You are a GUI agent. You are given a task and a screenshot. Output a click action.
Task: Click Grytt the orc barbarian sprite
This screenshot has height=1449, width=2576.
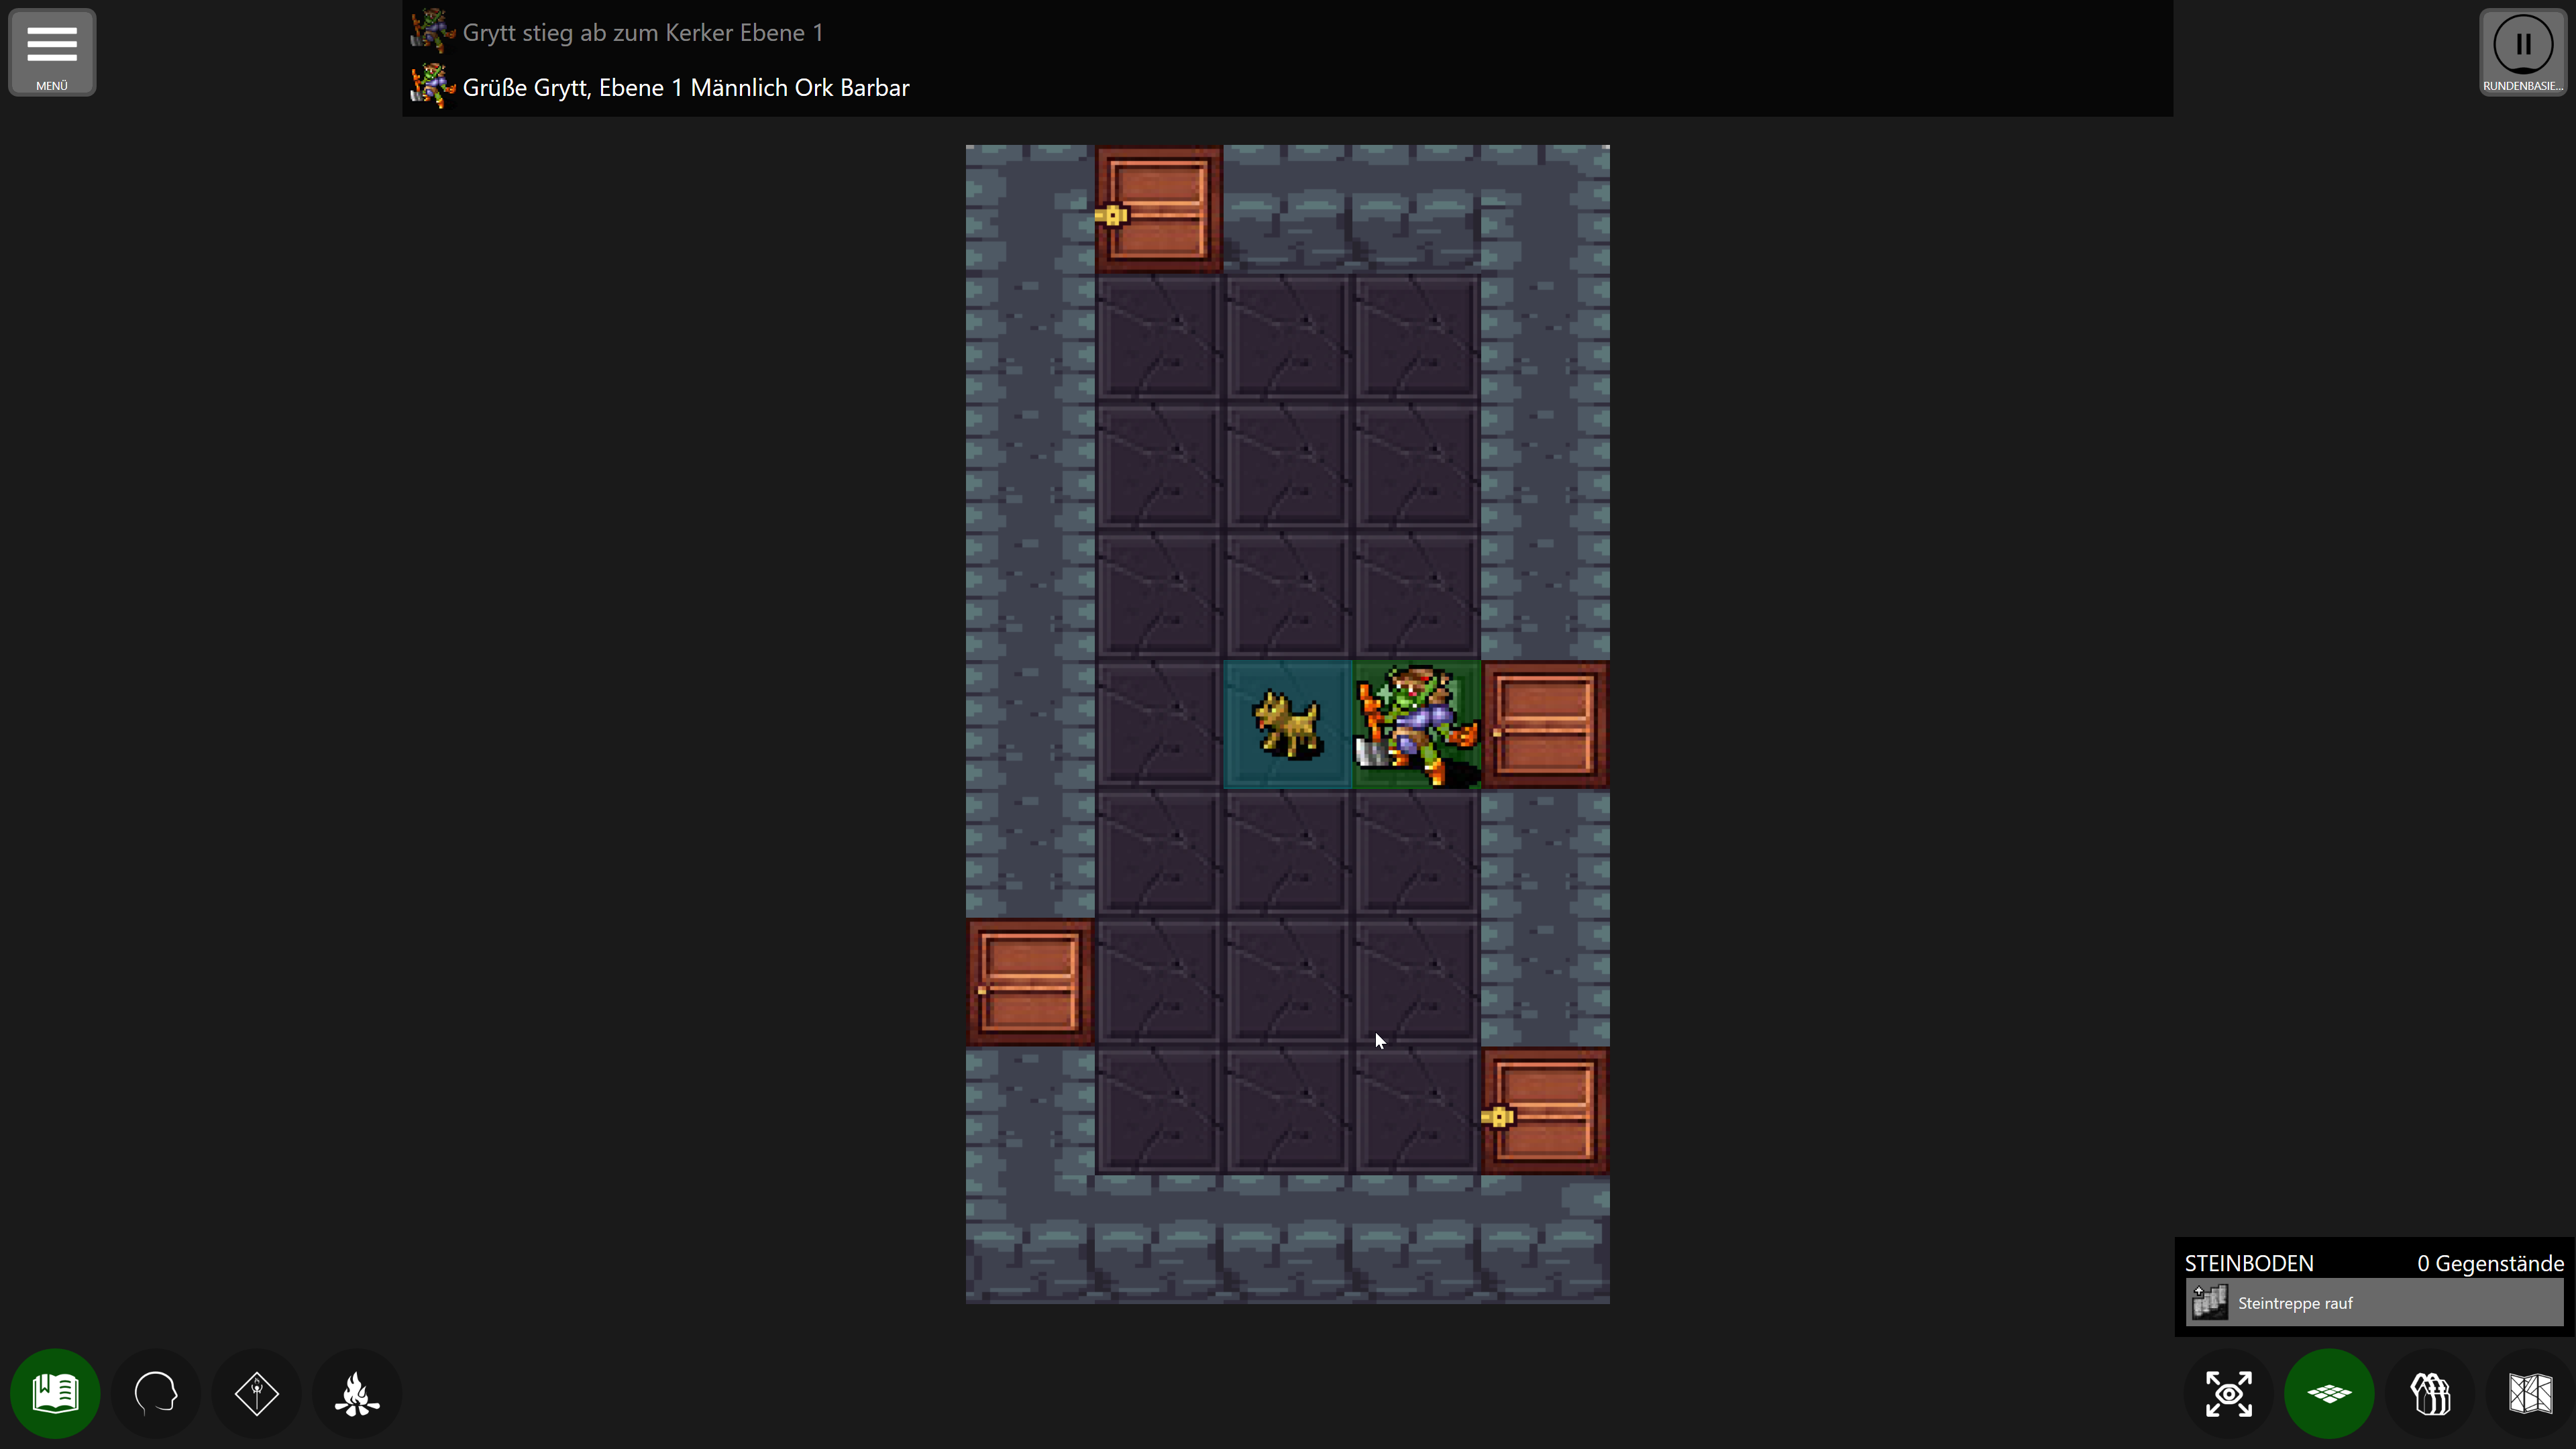tap(1416, 725)
